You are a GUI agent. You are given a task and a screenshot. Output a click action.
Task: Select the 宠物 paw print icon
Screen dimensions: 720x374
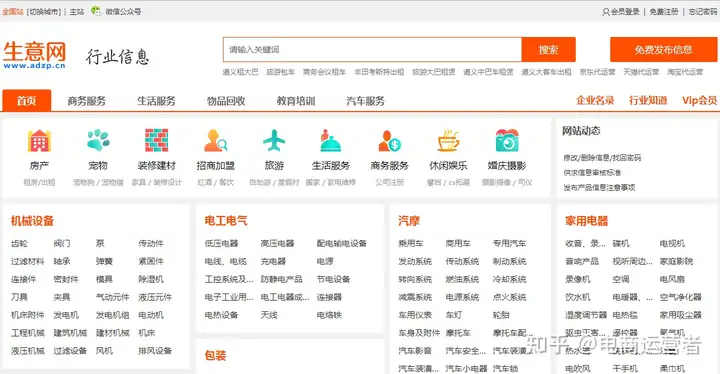pos(98,140)
